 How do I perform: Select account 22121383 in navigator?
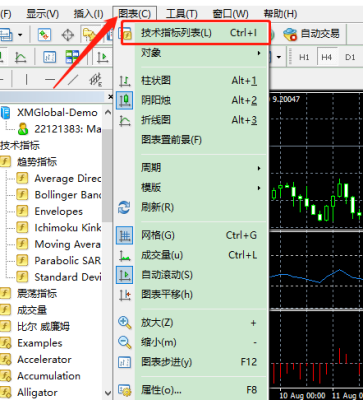pos(68,129)
